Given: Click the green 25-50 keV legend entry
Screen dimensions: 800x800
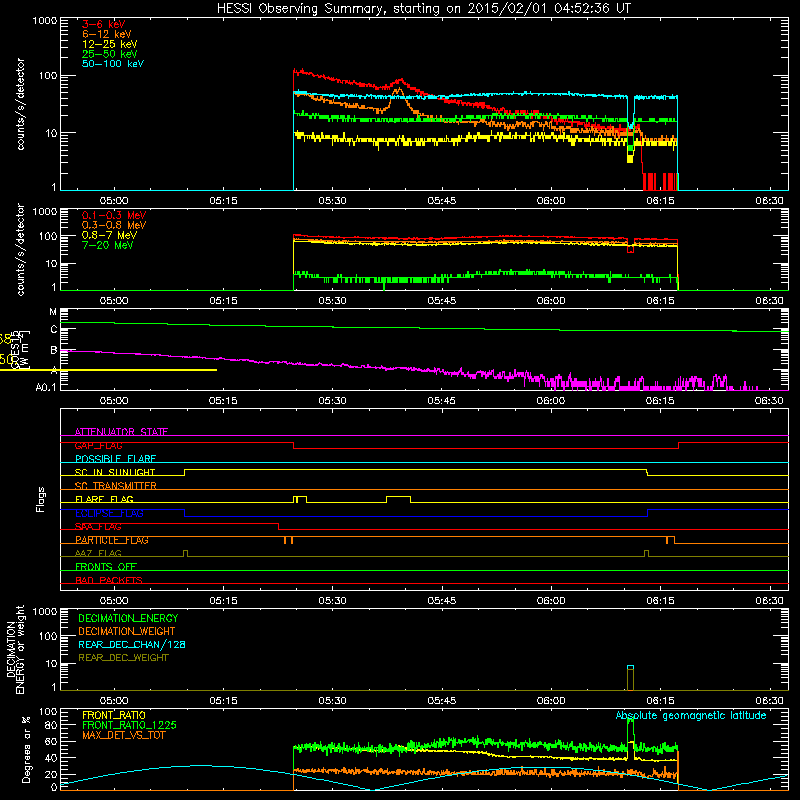Looking at the screenshot, I should coord(110,54).
